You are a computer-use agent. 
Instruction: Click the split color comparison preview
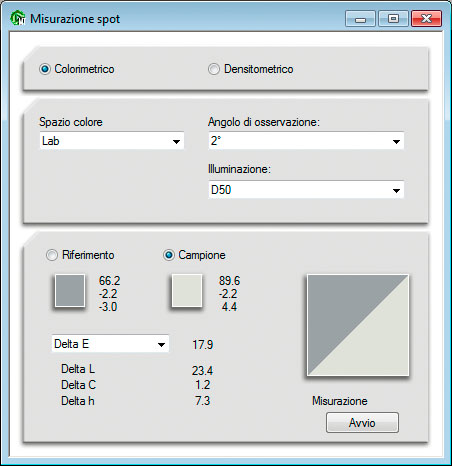tap(358, 325)
